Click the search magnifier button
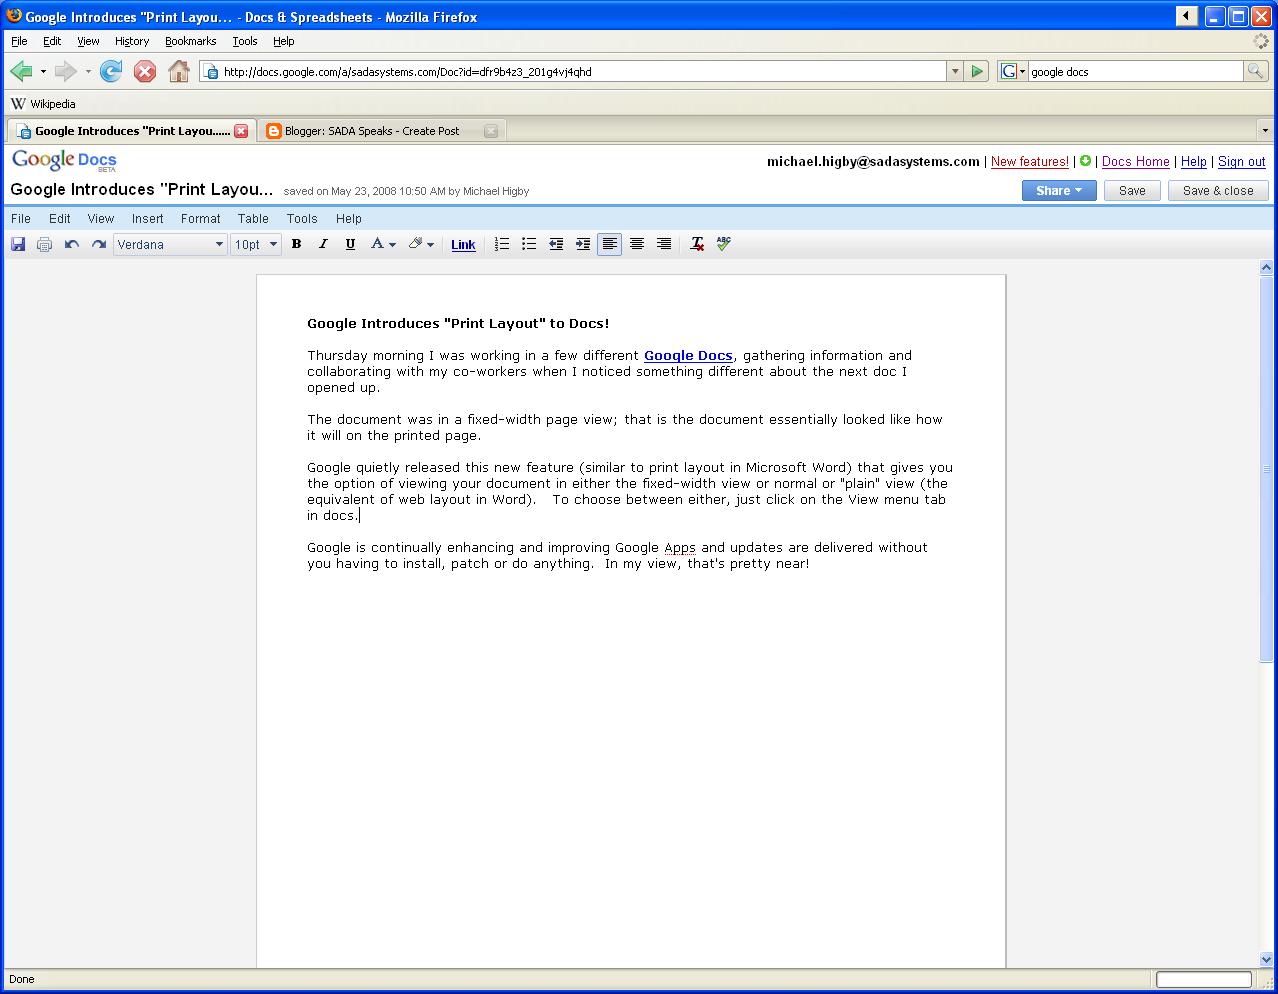Viewport: 1278px width, 994px height. click(1255, 71)
